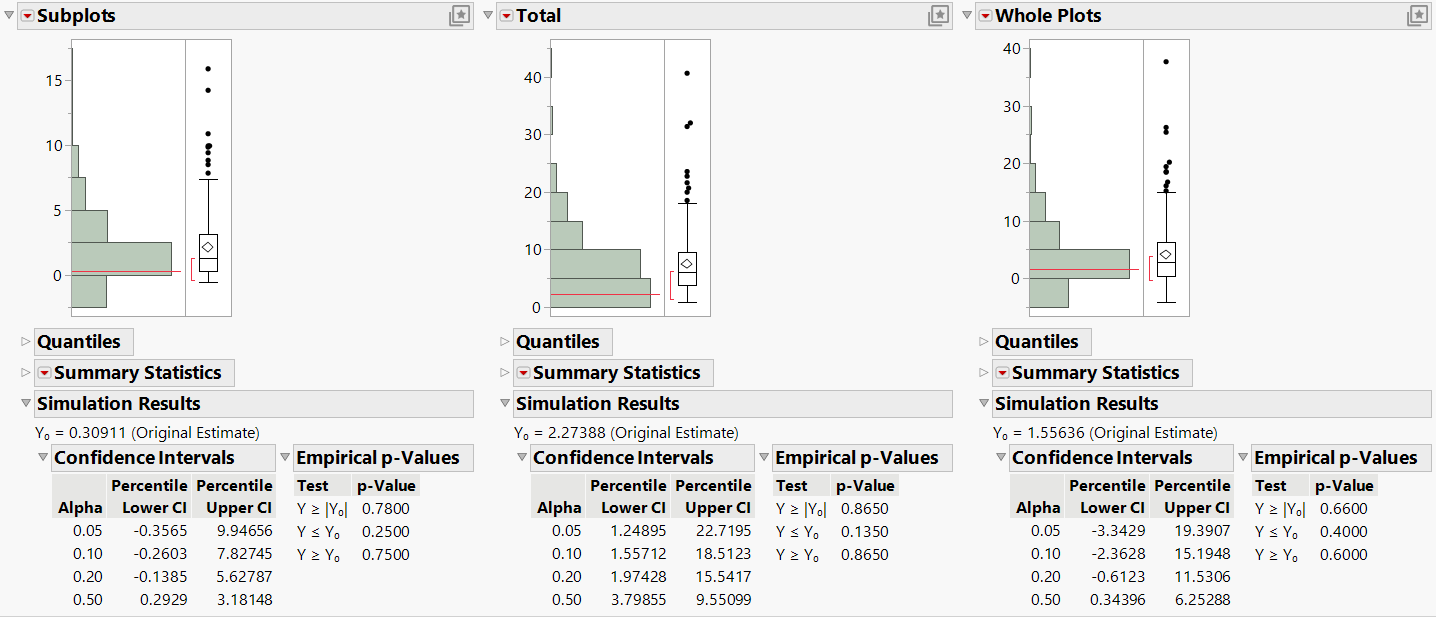Open the Total red triangle menu
The image size is (1436, 617).
[x=506, y=15]
